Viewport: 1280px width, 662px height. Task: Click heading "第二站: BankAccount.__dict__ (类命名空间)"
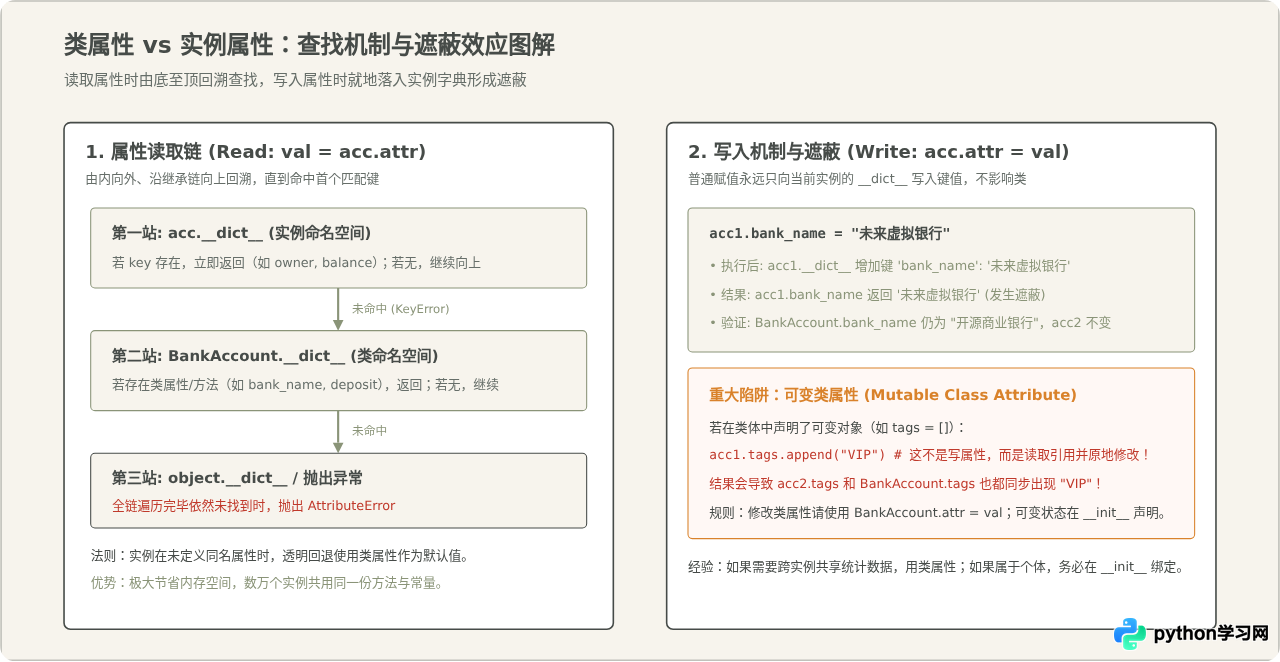(275, 356)
